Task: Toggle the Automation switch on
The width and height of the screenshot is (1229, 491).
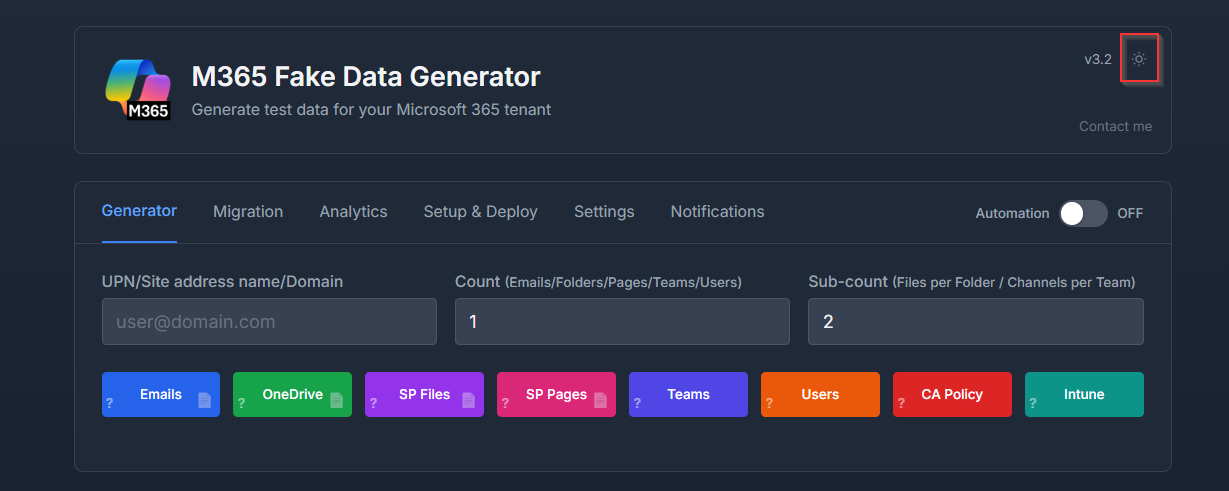Action: pos(1083,213)
